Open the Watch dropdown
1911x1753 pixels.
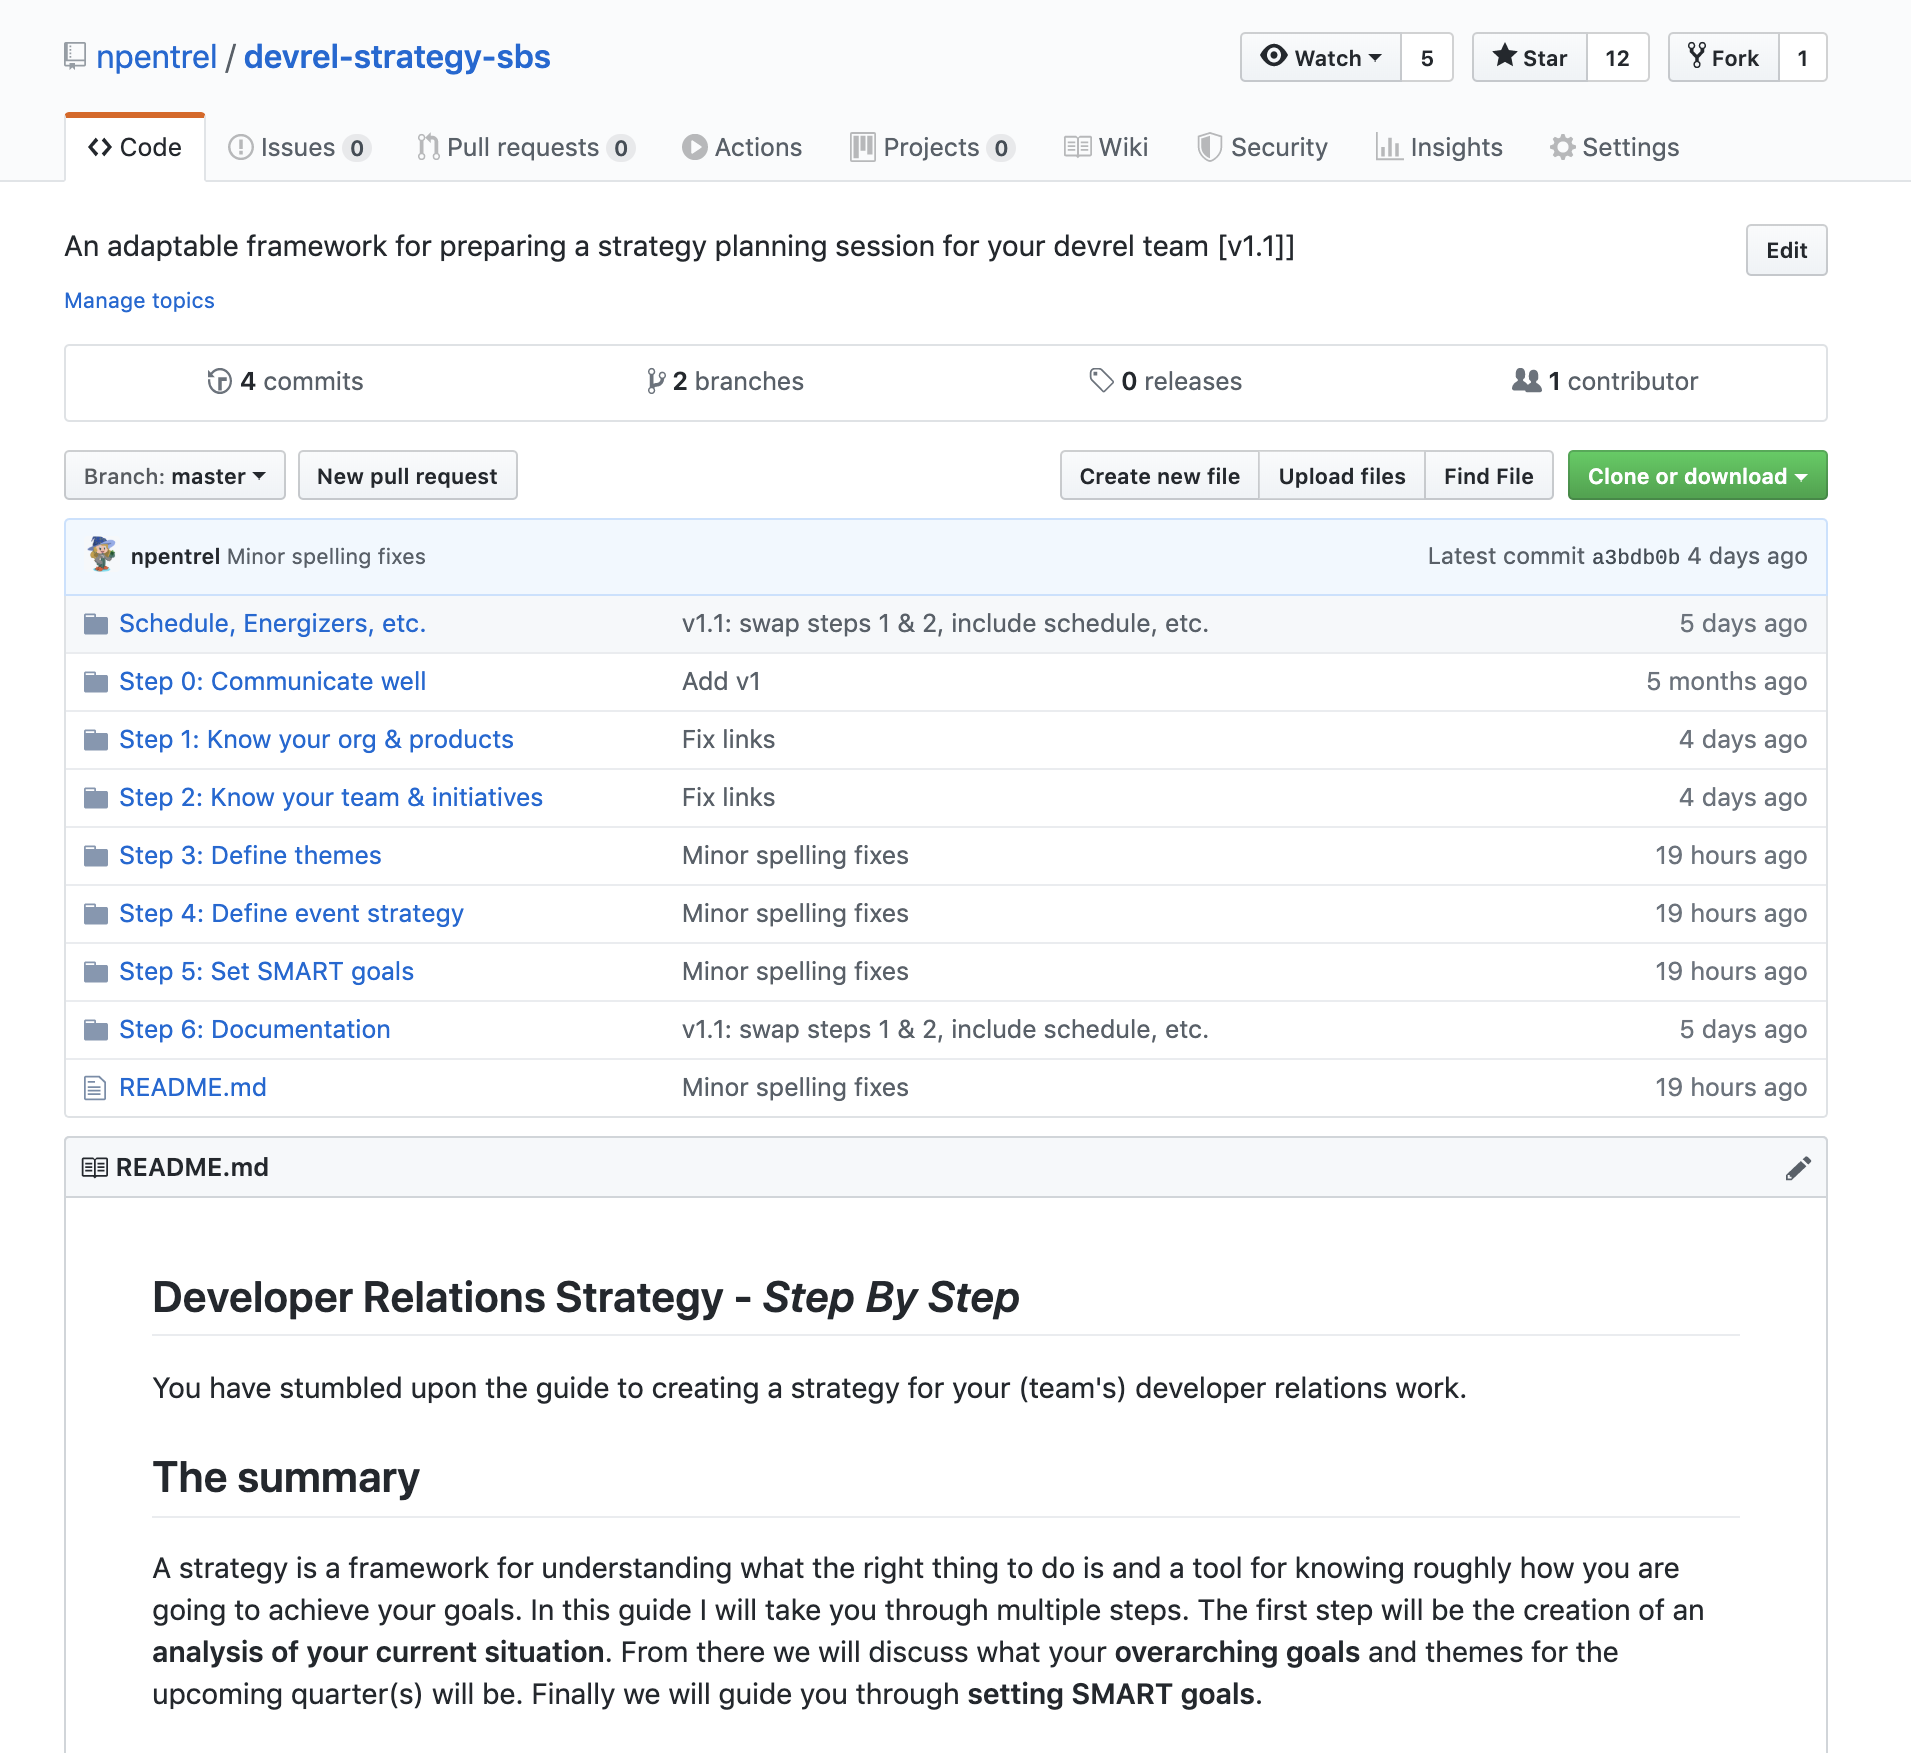point(1321,57)
